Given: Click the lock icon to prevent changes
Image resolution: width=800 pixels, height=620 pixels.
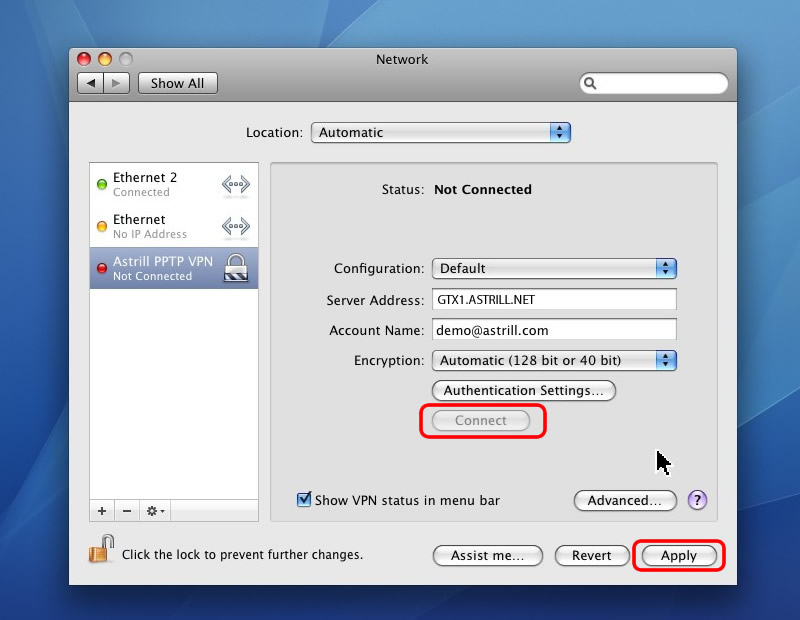Looking at the screenshot, I should [100, 549].
